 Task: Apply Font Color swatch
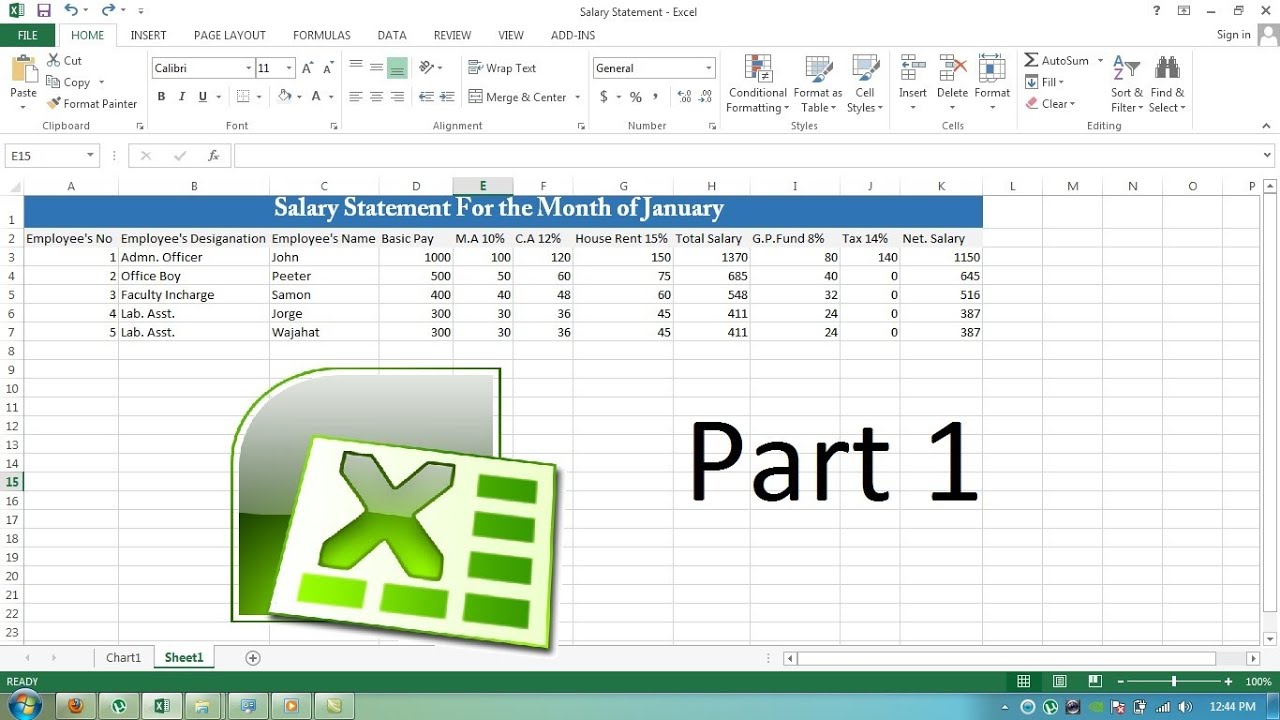click(316, 97)
